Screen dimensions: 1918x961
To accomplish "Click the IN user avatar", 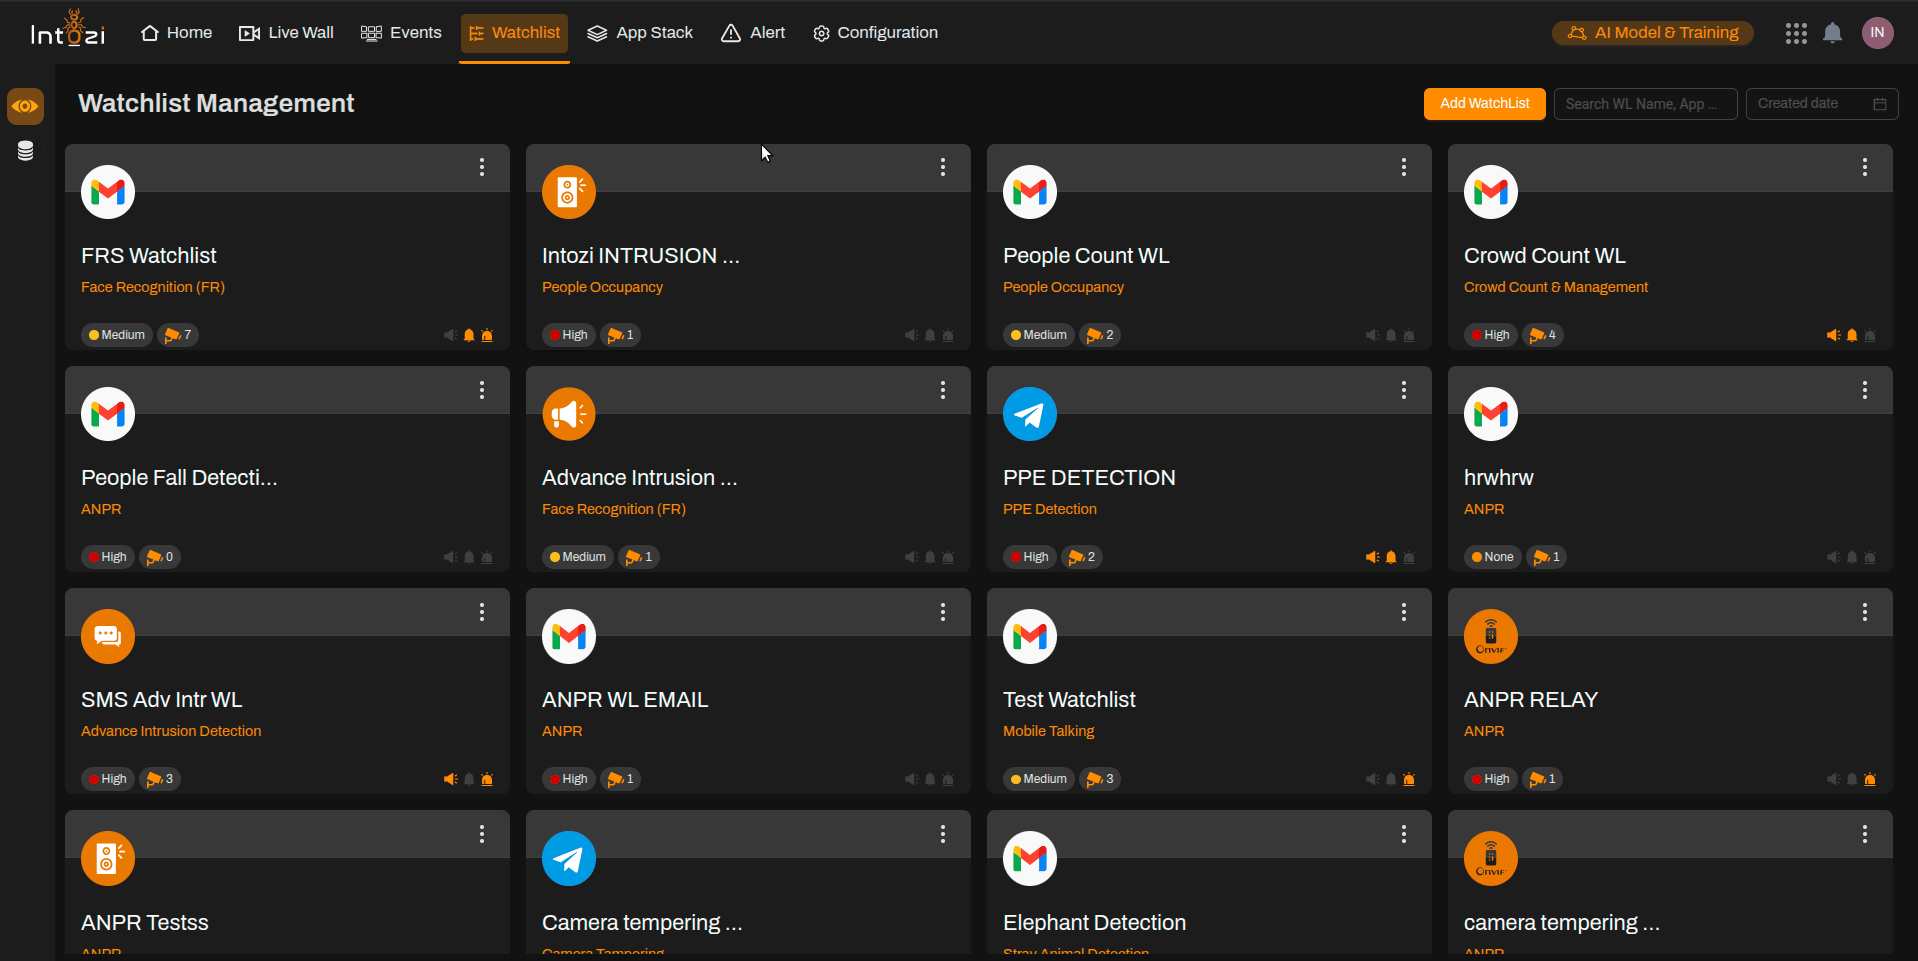I will 1877,33.
